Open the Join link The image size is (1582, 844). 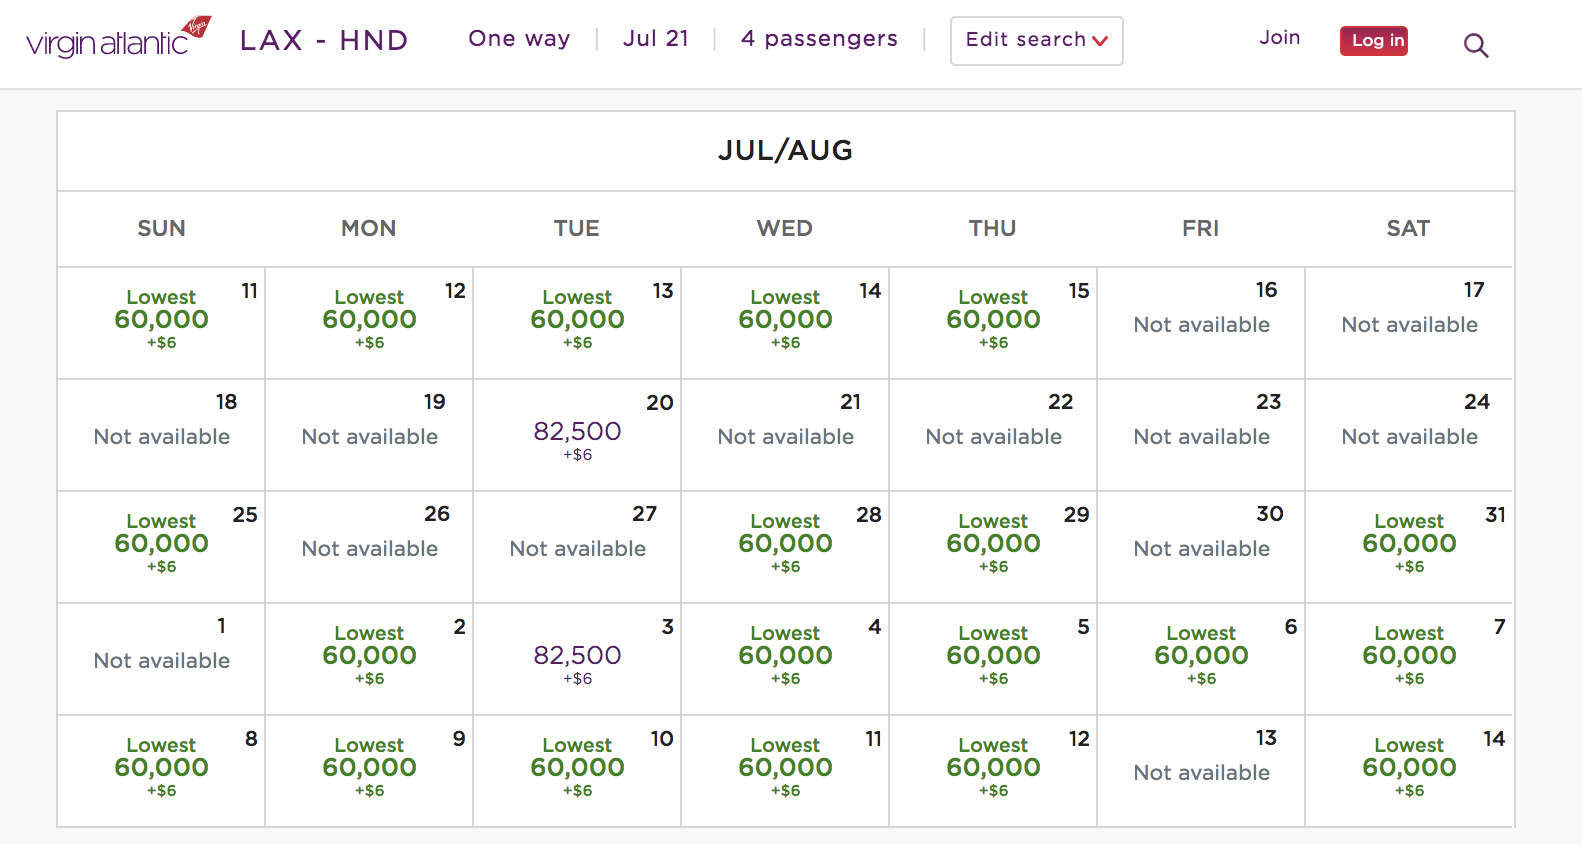coord(1279,38)
